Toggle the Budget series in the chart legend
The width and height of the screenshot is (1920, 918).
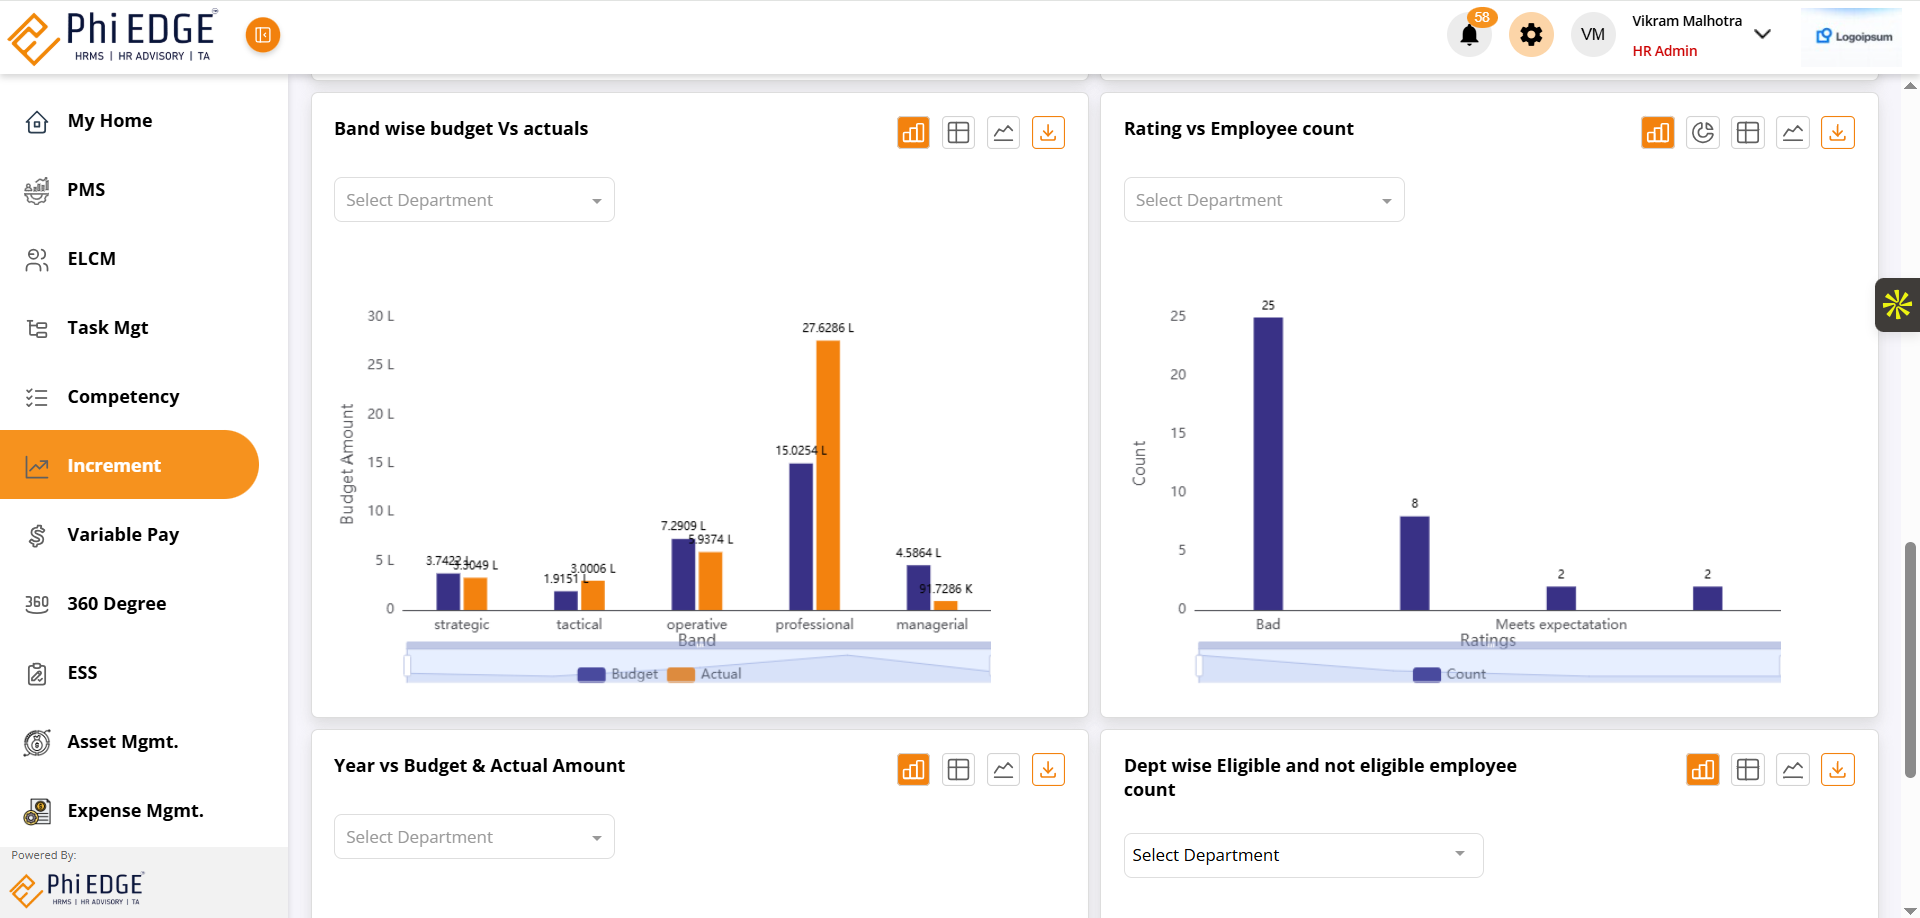click(619, 674)
